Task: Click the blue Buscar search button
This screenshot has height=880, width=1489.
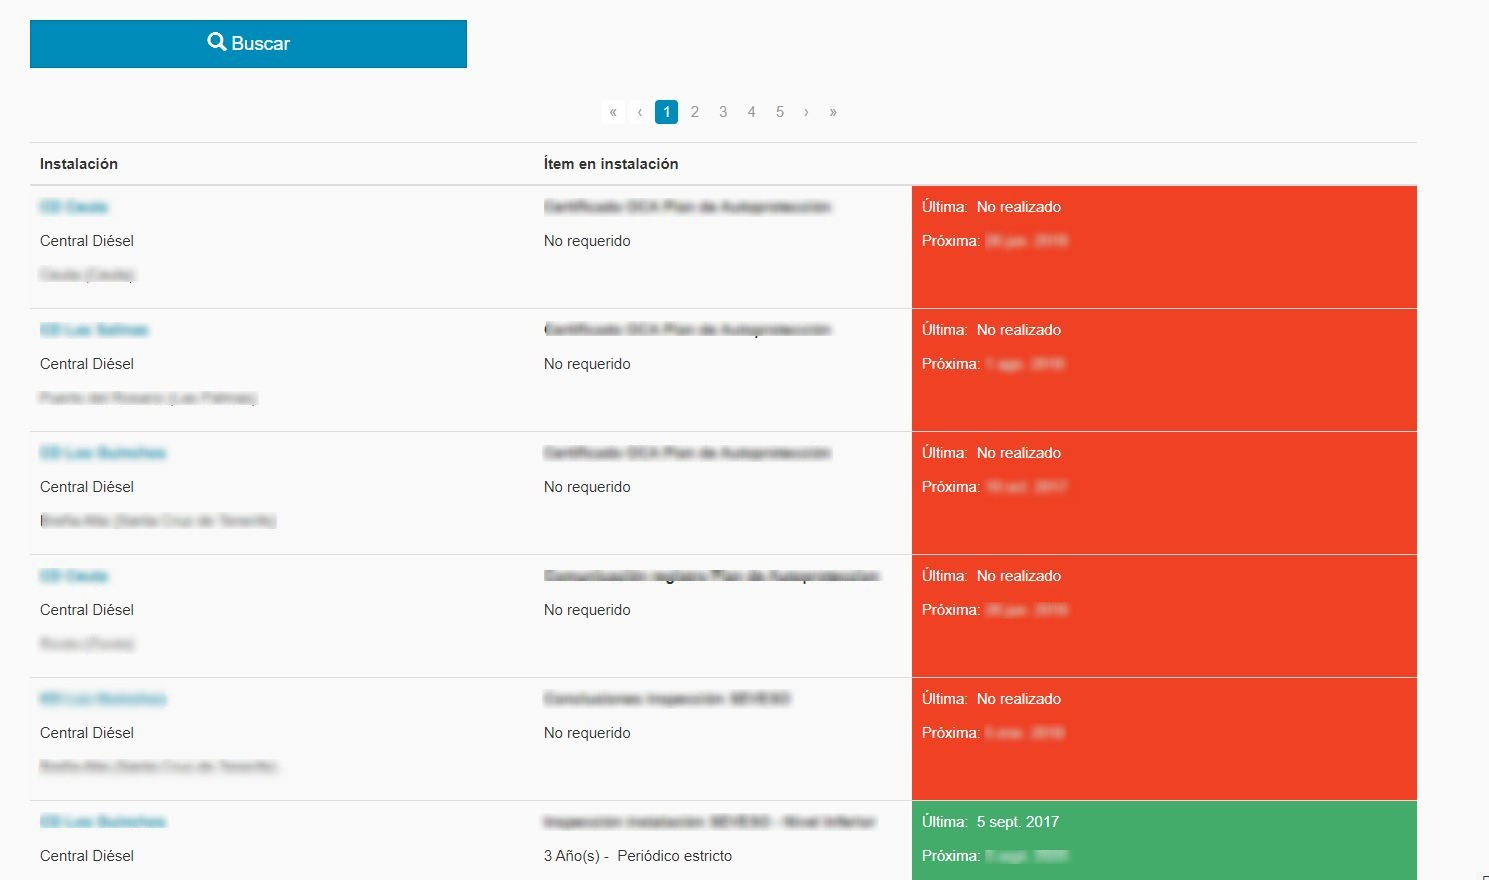Action: 248,44
